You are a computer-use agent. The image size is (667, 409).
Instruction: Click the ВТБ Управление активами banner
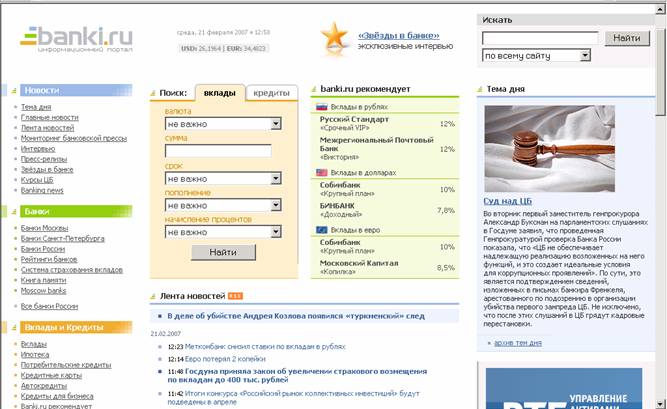564,389
